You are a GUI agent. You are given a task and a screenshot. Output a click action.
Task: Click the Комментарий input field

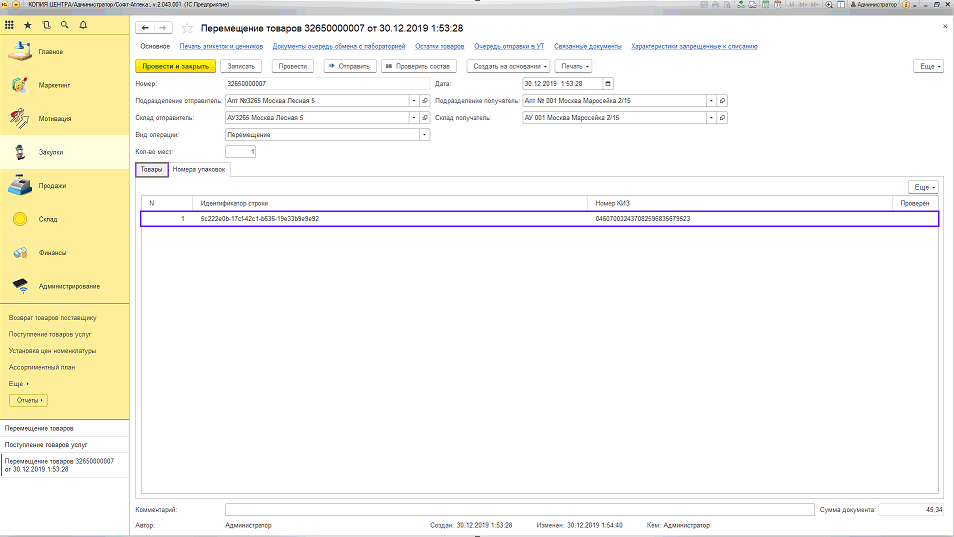[519, 509]
